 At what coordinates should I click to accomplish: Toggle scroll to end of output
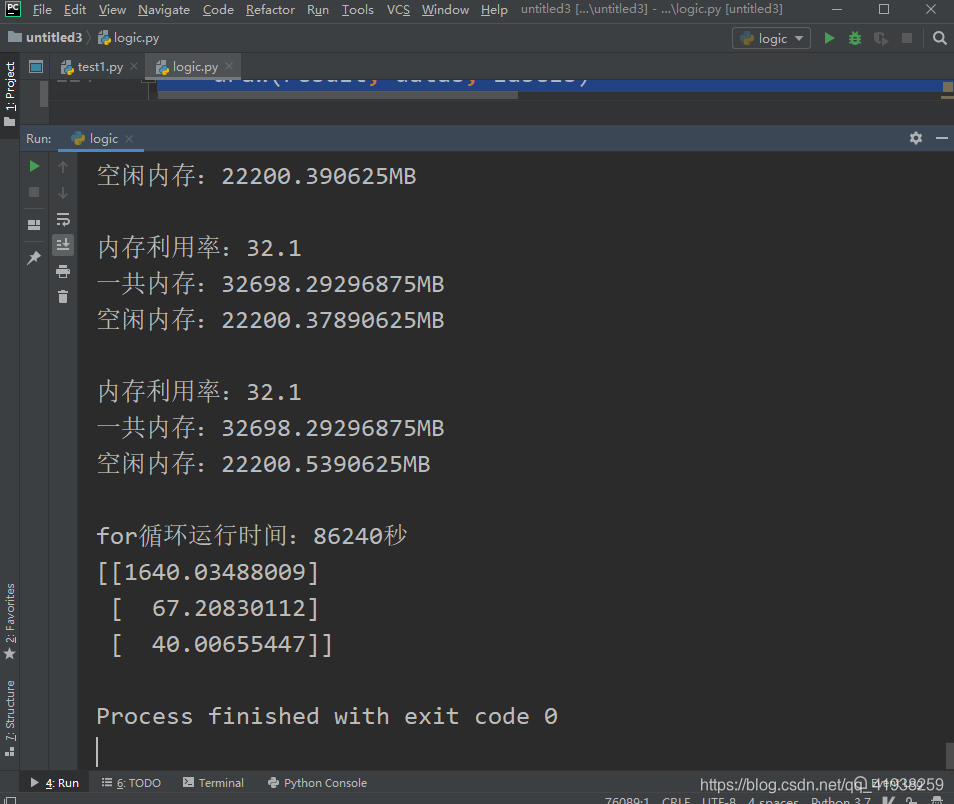(x=63, y=245)
